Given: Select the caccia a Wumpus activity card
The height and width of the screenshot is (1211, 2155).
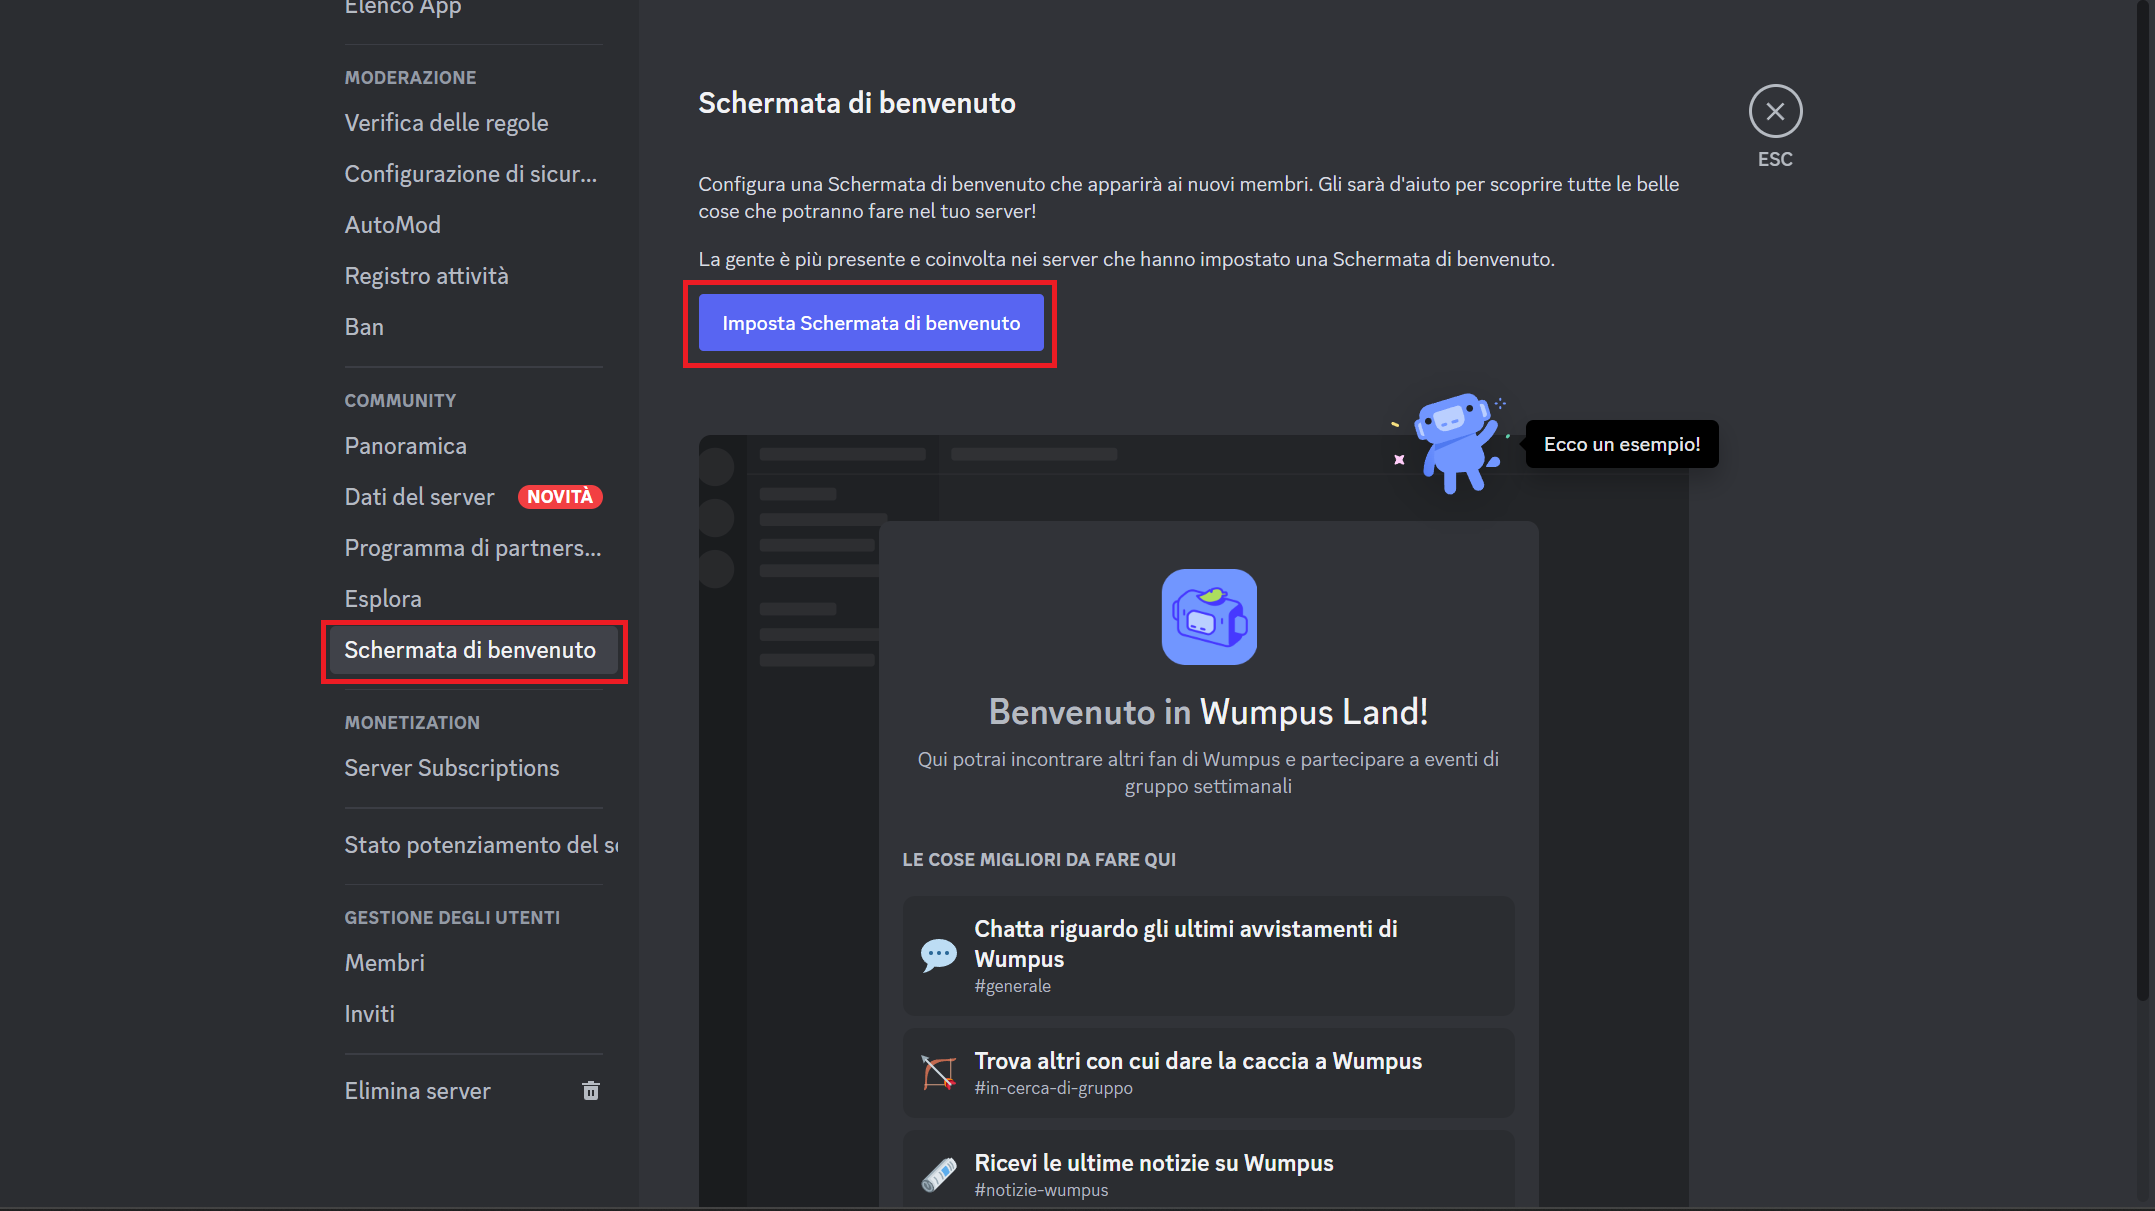Looking at the screenshot, I should pos(1208,1072).
